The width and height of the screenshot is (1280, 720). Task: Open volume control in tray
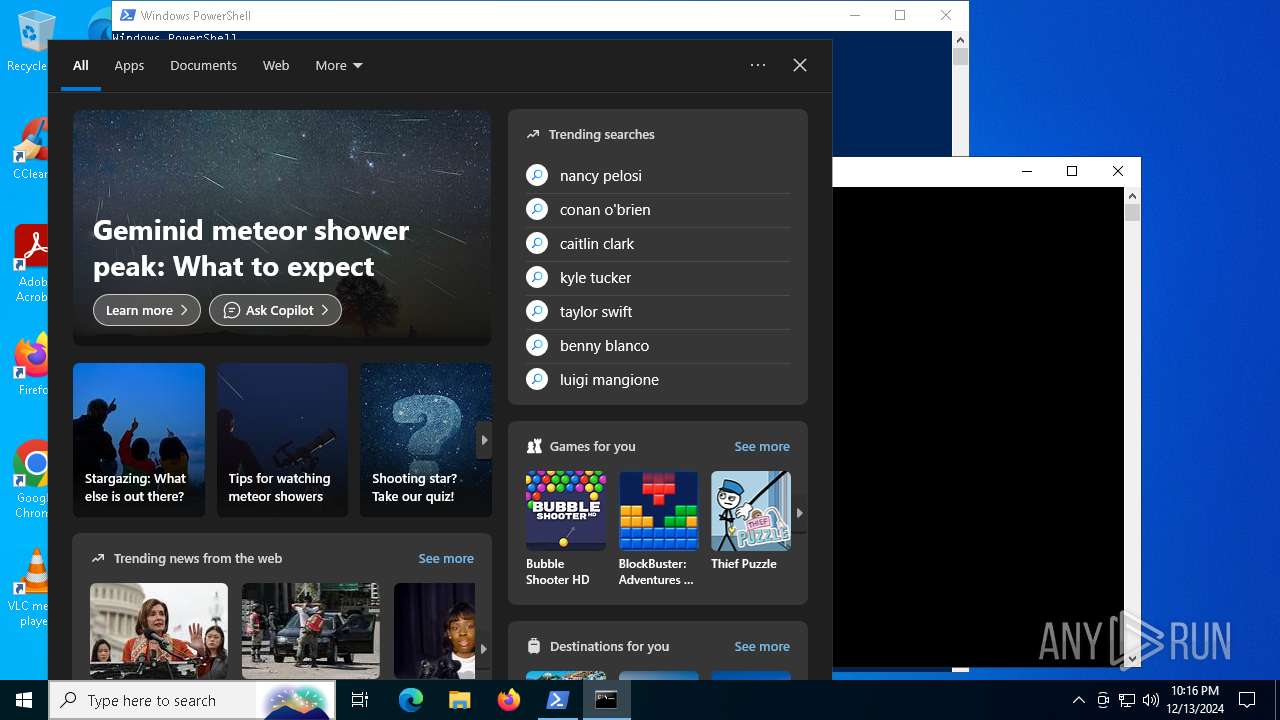pos(1151,700)
